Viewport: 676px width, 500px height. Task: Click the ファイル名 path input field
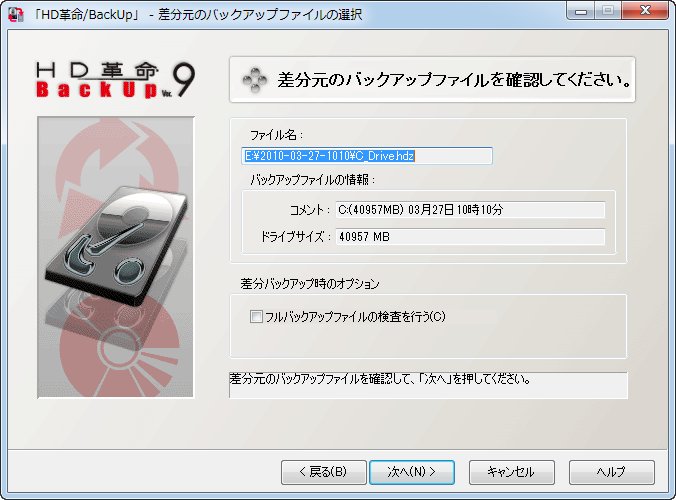(x=367, y=156)
